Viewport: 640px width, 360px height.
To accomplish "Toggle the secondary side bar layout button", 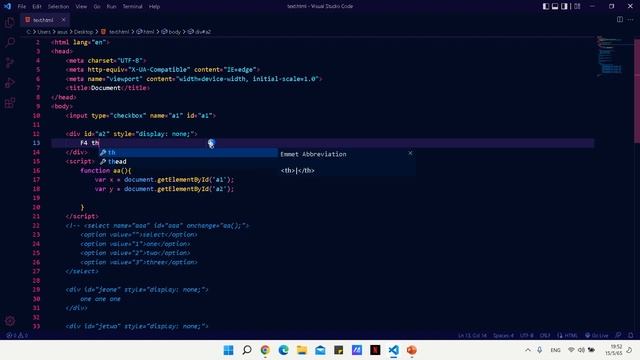I will coord(564,6).
